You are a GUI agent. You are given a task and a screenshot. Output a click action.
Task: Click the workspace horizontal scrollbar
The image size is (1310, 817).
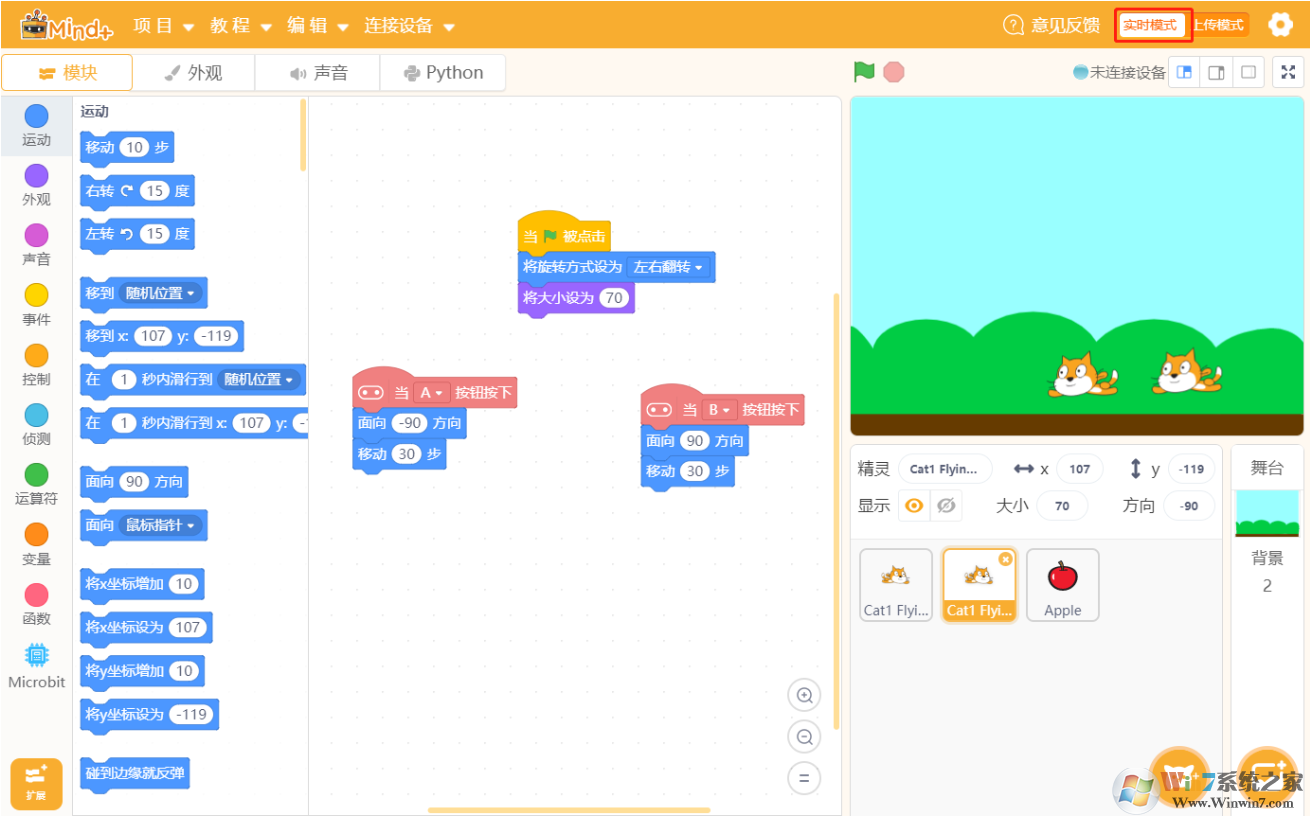569,810
